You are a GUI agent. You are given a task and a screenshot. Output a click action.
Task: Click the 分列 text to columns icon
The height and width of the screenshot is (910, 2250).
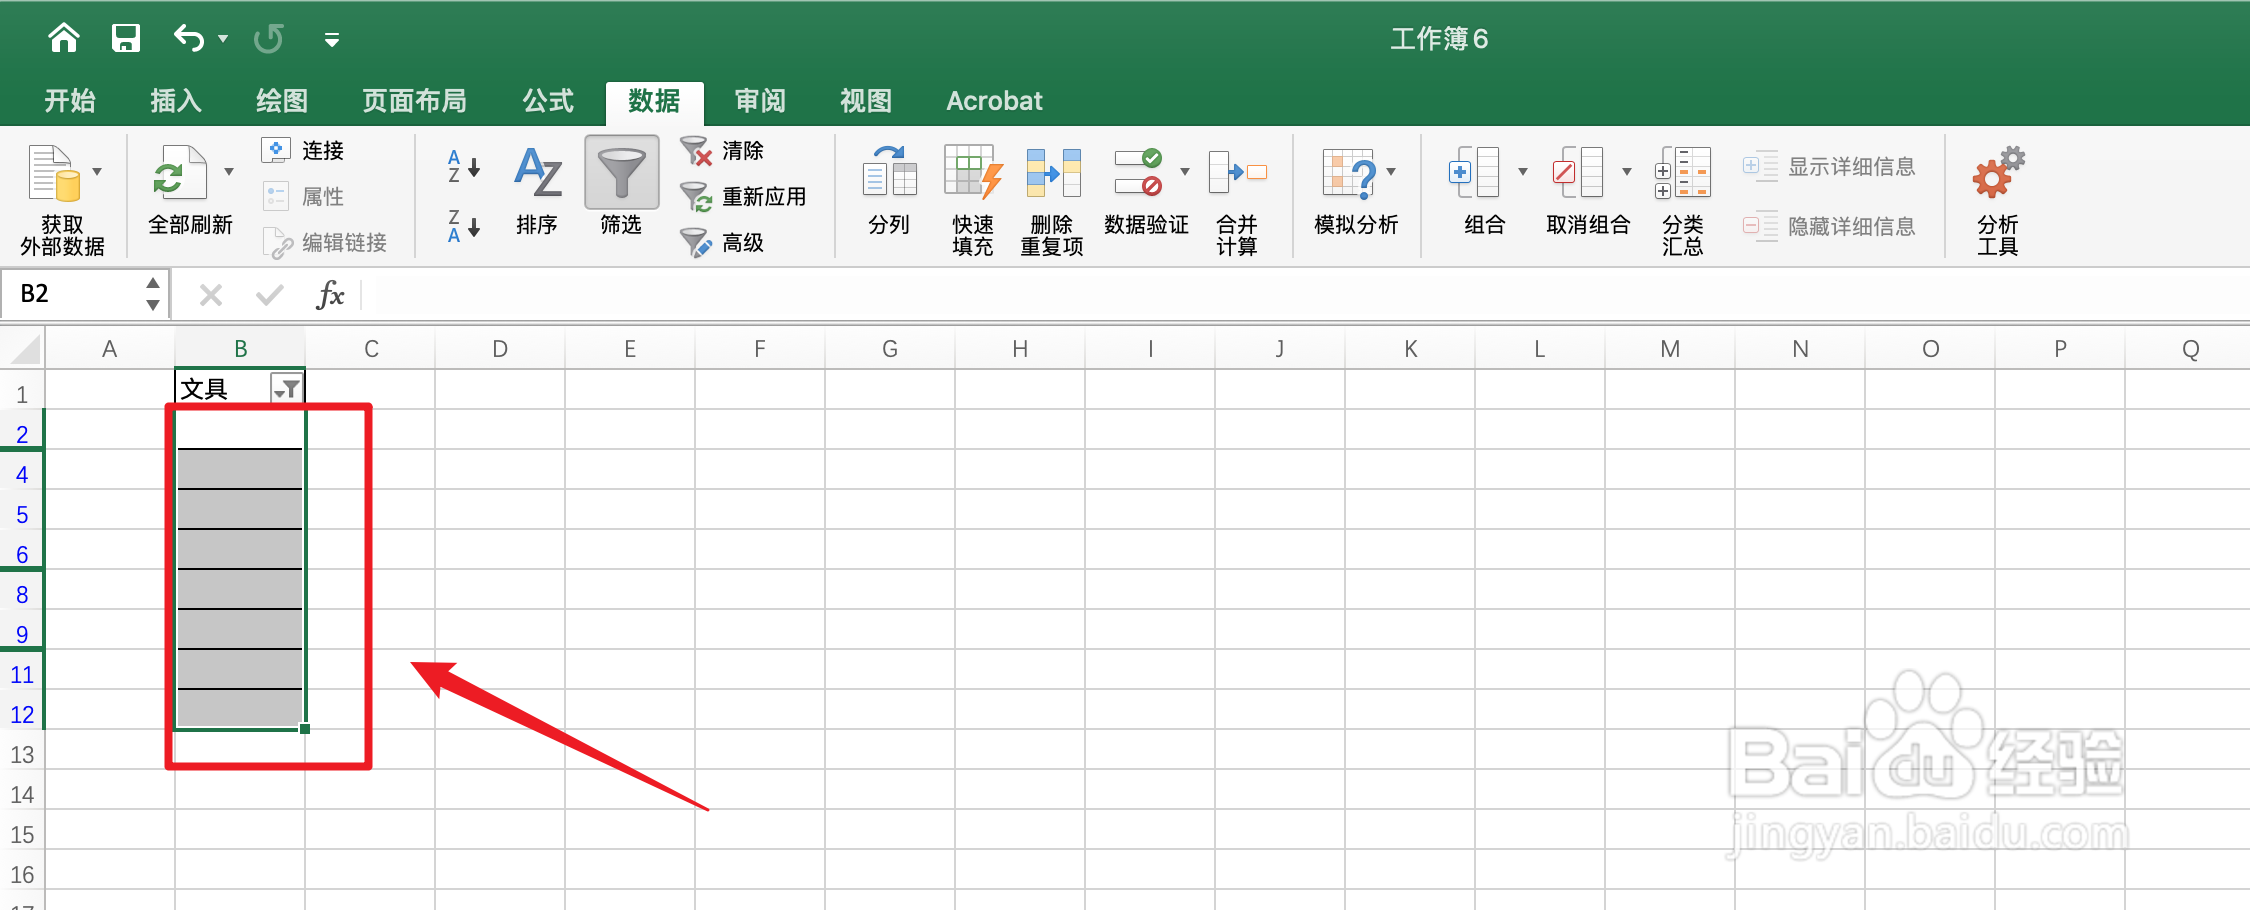coord(889,172)
